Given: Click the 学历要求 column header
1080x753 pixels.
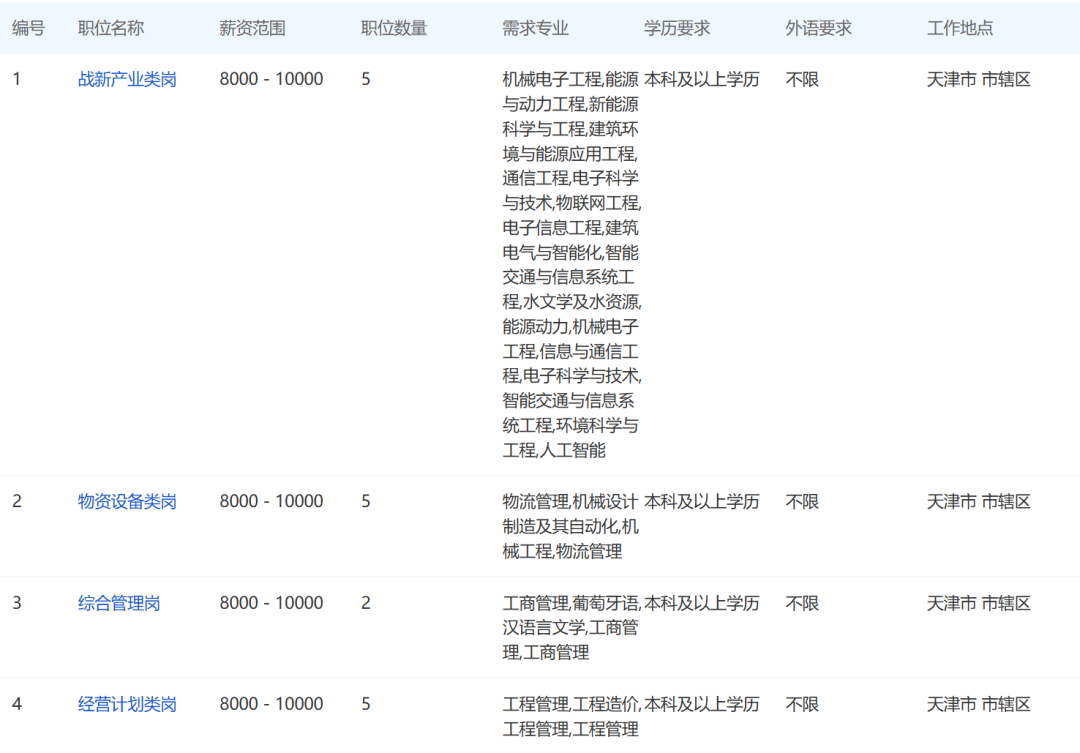Looking at the screenshot, I should 676,28.
